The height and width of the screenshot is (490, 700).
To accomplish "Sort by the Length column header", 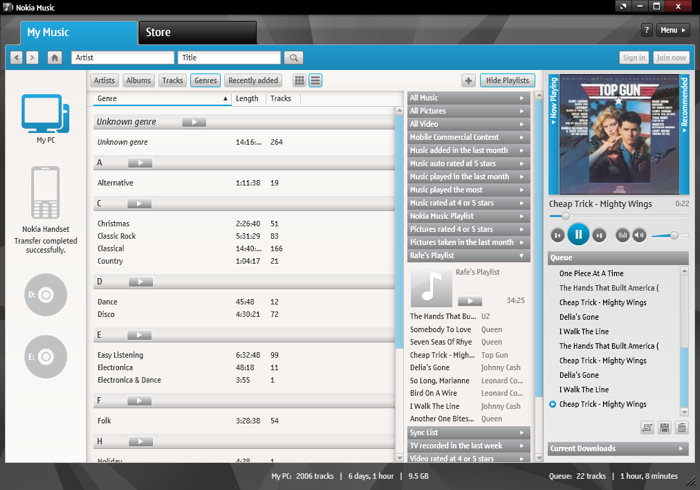I will [249, 99].
